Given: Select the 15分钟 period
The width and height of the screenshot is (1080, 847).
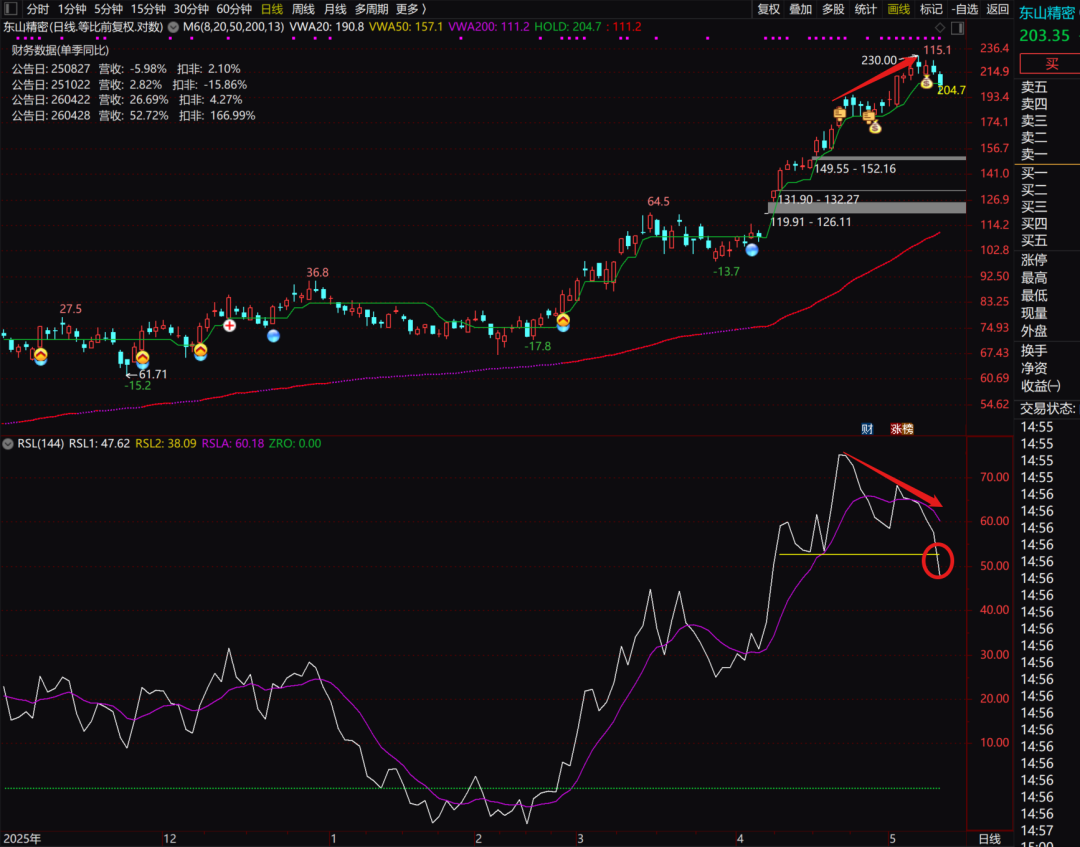Looking at the screenshot, I should [148, 9].
